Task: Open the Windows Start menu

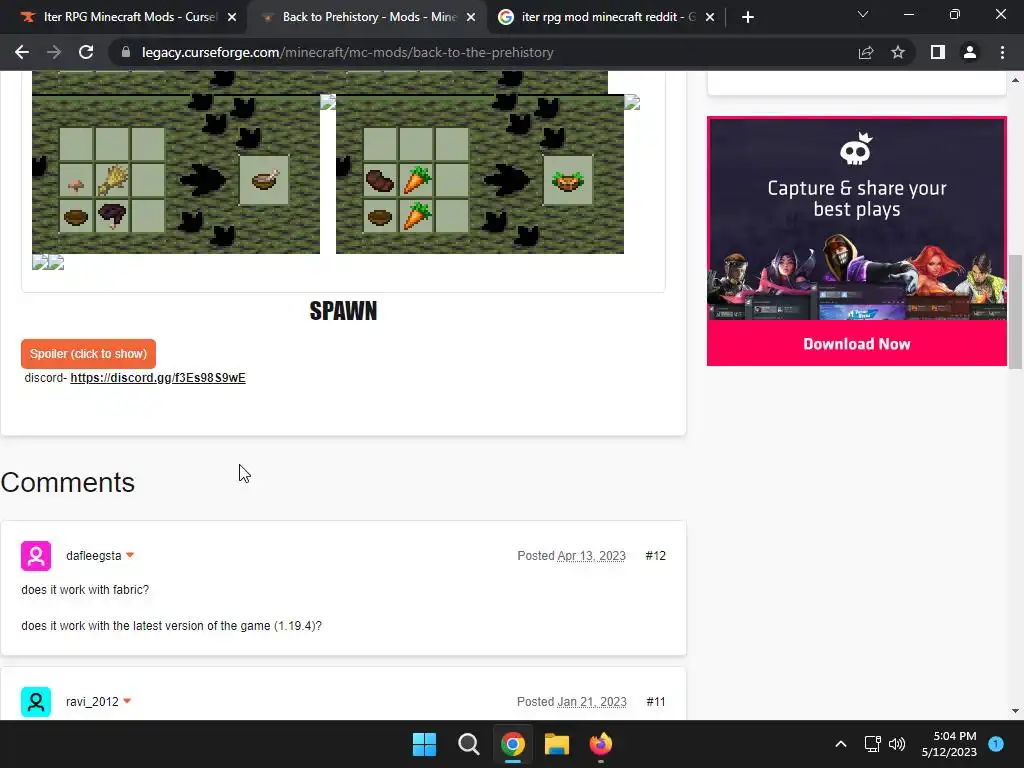Action: (424, 744)
